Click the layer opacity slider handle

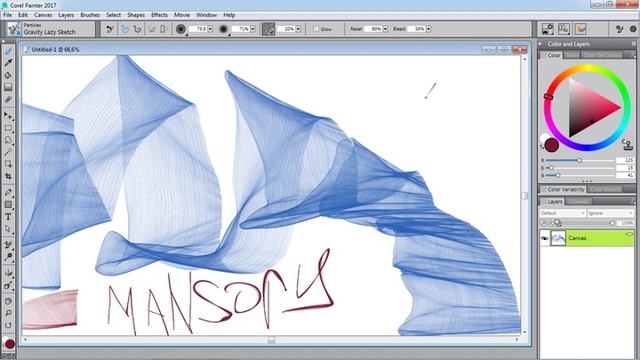[x=612, y=223]
